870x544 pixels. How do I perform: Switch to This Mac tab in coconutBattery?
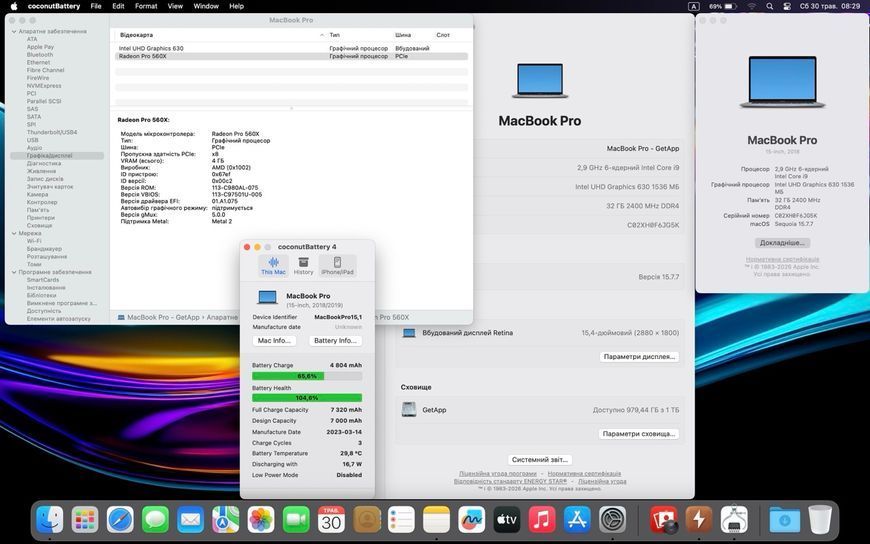pyautogui.click(x=274, y=266)
